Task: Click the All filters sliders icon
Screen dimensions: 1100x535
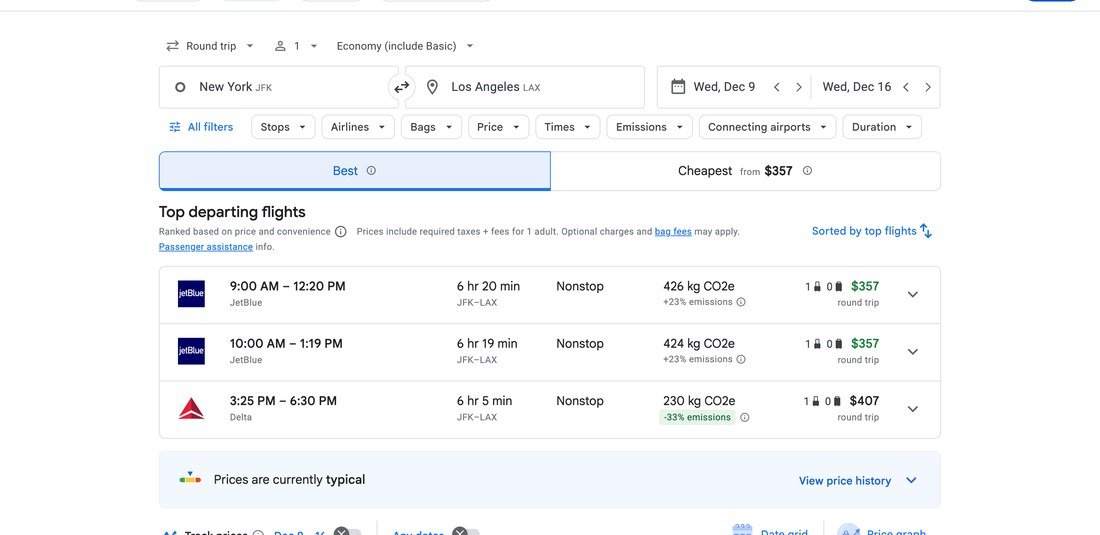Action: (x=175, y=127)
